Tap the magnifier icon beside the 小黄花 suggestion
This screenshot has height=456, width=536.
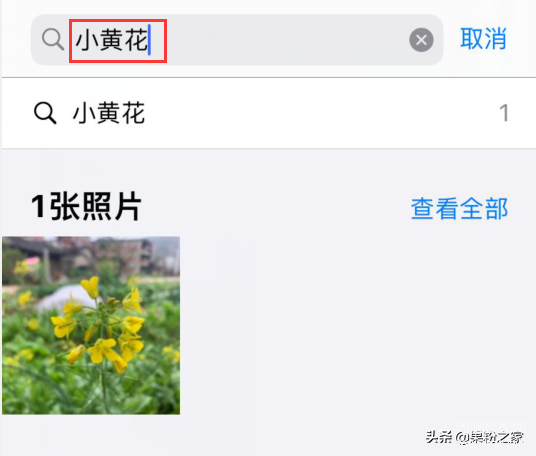click(x=45, y=113)
